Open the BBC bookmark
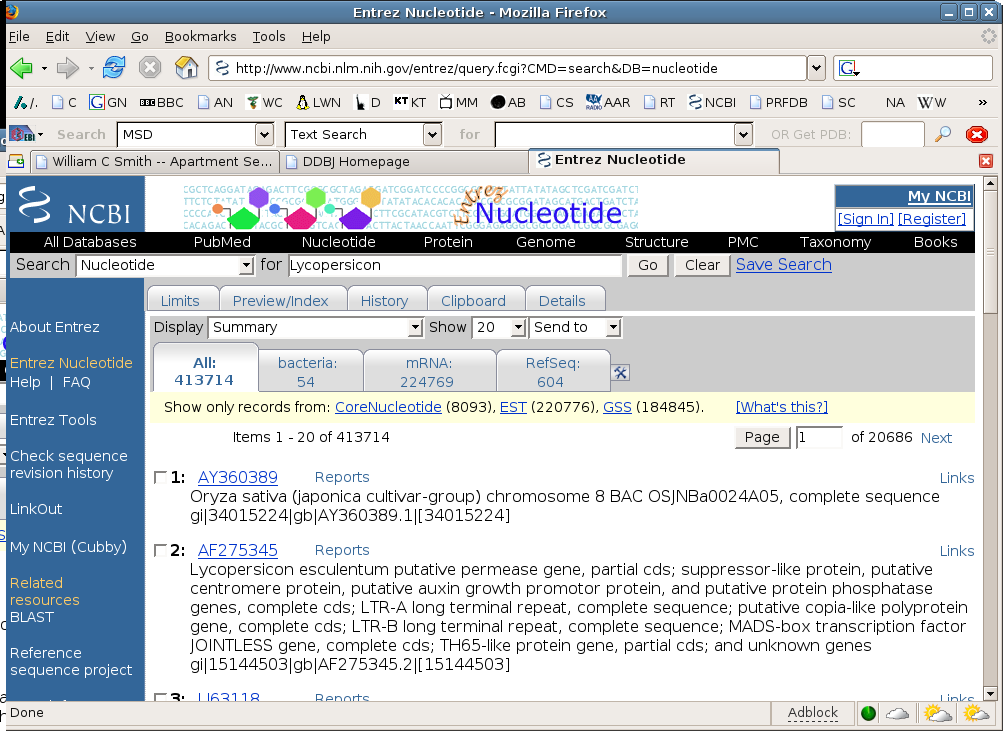 pos(161,102)
